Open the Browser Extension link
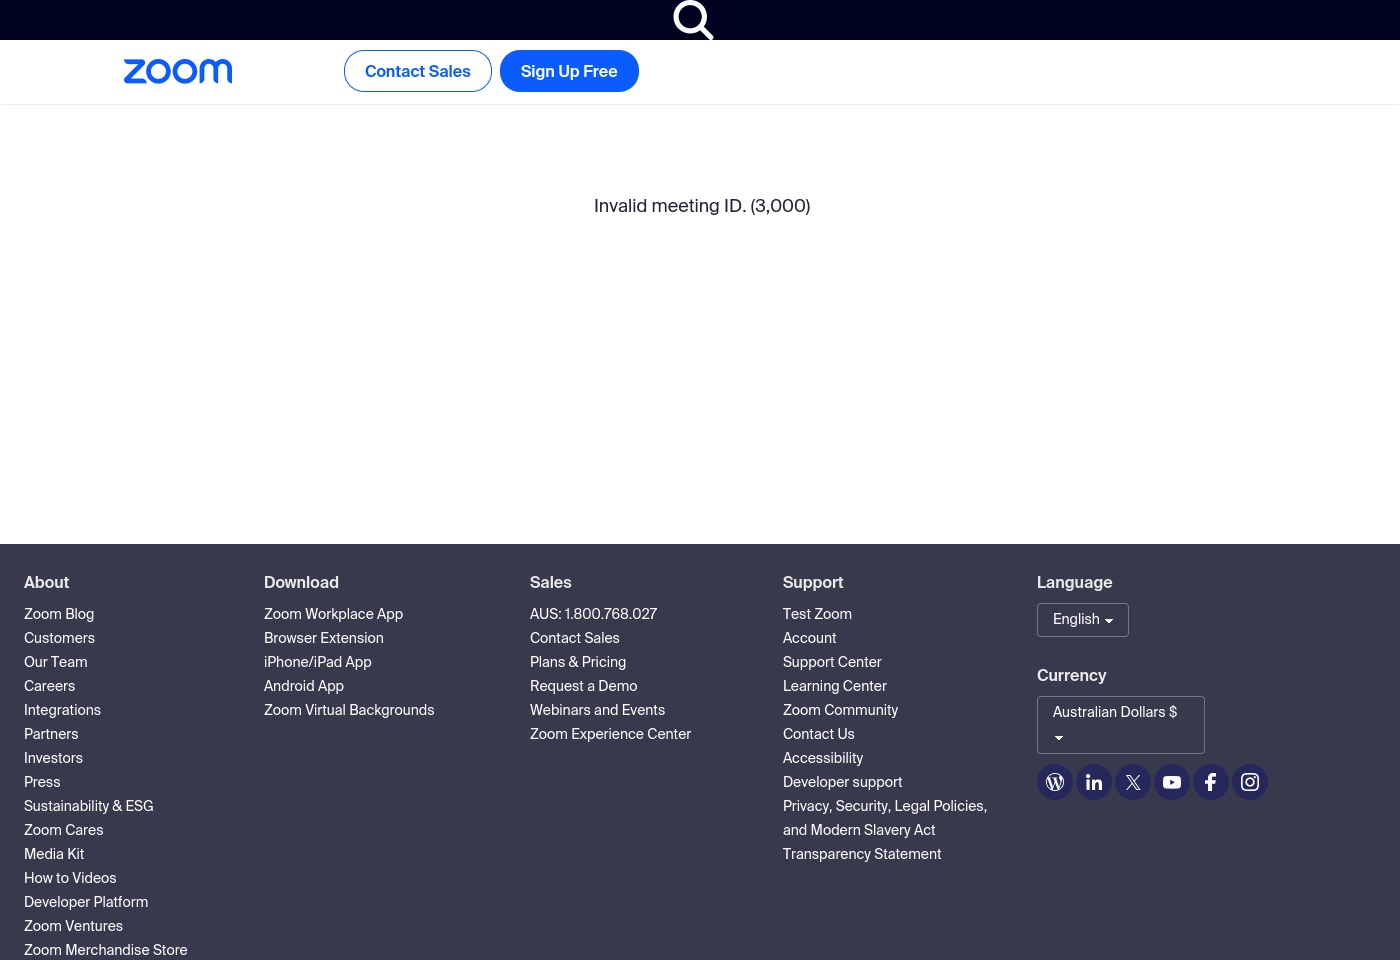Screen dimensions: 1400x960 (324, 638)
